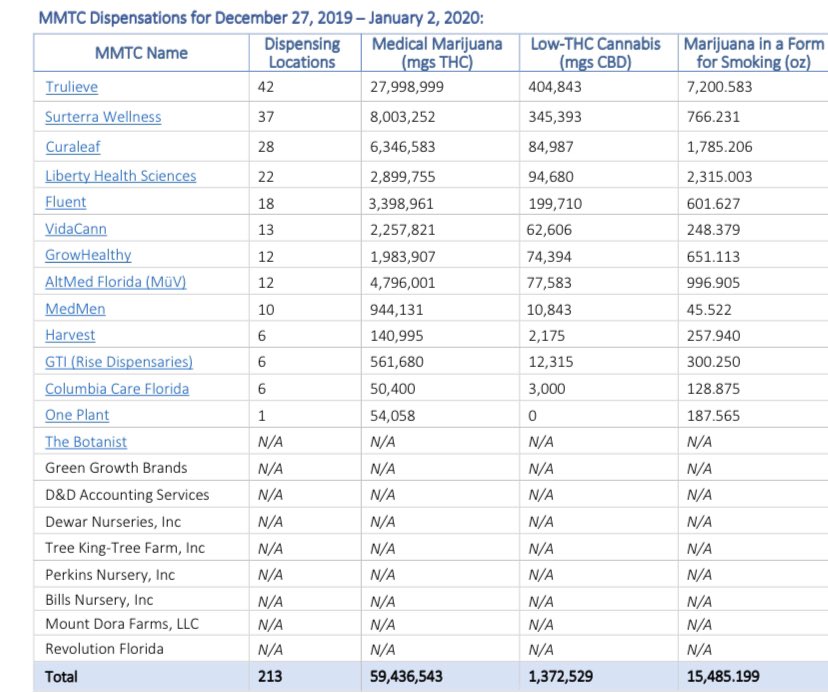Image resolution: width=828 pixels, height=693 pixels.
Task: Open AltMed Florida (MüV) link
Action: 115,282
